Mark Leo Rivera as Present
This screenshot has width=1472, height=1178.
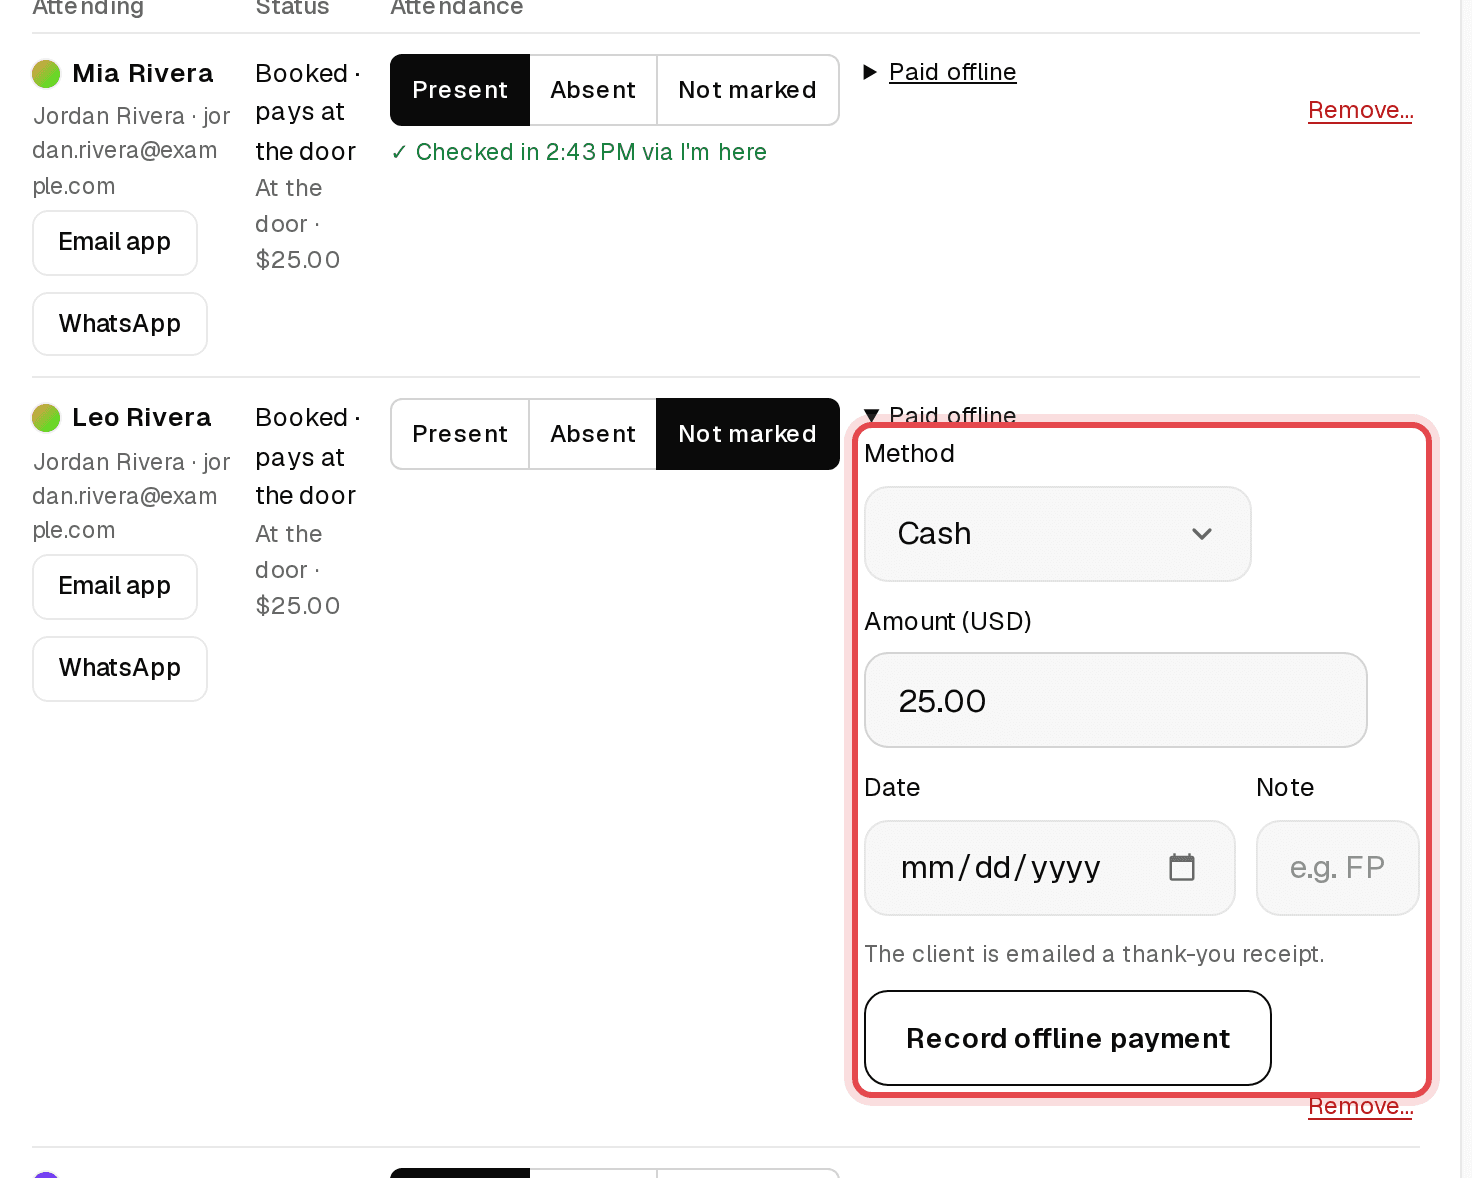point(460,434)
